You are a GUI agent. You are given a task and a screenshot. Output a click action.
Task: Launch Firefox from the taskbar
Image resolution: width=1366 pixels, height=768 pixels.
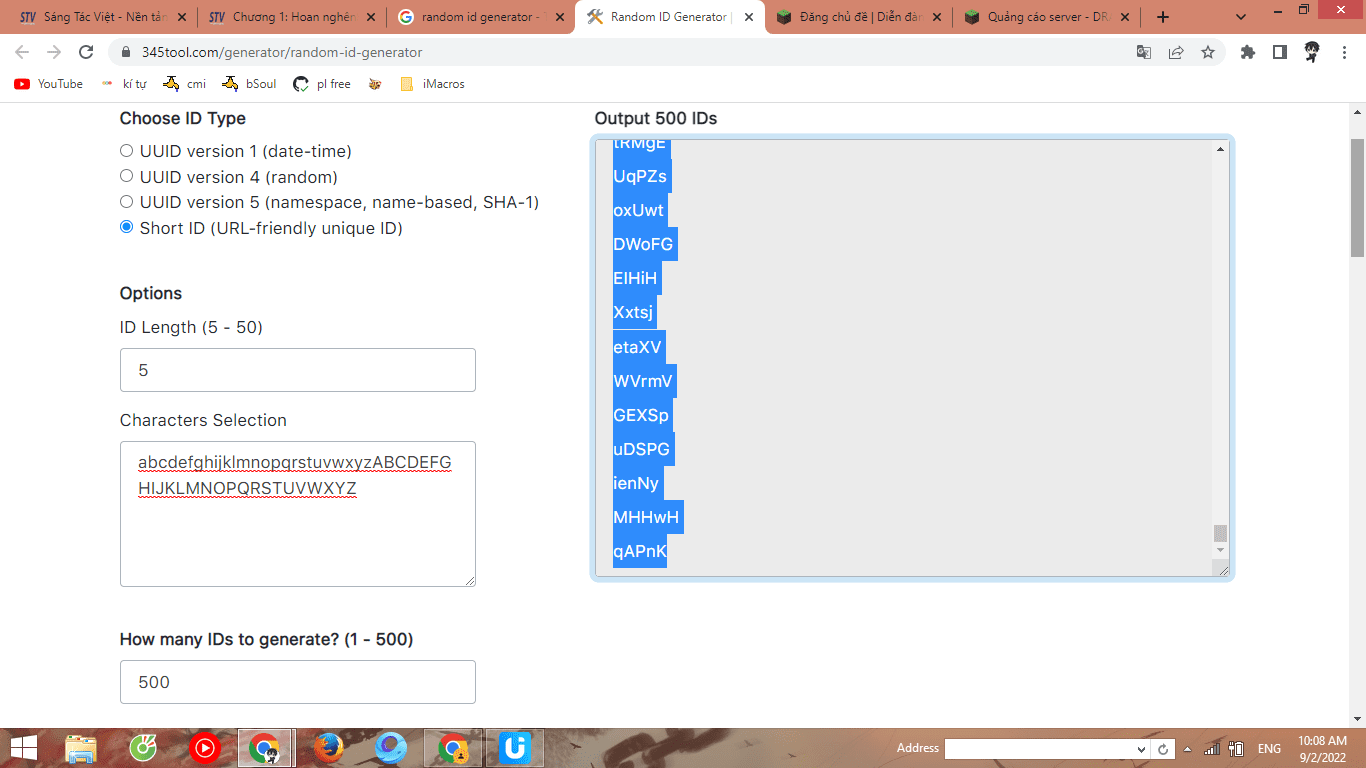328,748
